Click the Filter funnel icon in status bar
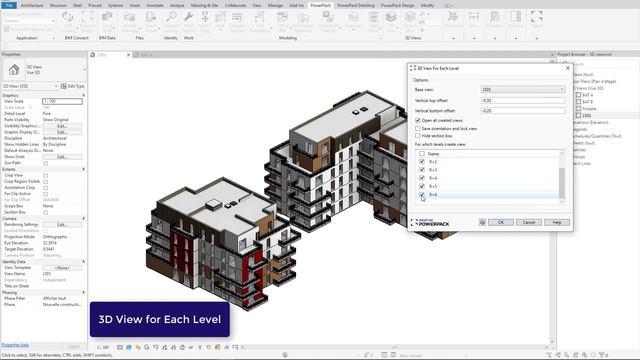This screenshot has height=360, width=640. (x=602, y=355)
